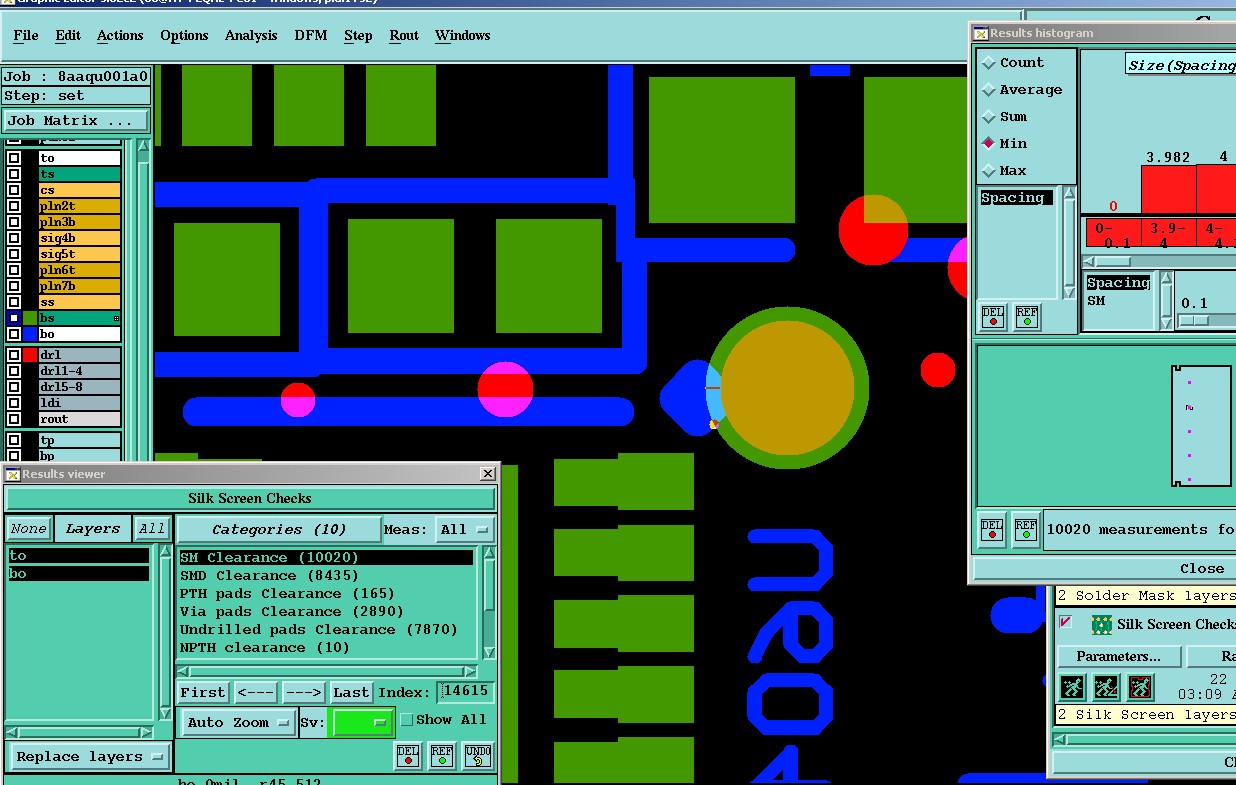Open the Auto Zoom dropdown
This screenshot has height=785, width=1236.
pyautogui.click(x=238, y=722)
